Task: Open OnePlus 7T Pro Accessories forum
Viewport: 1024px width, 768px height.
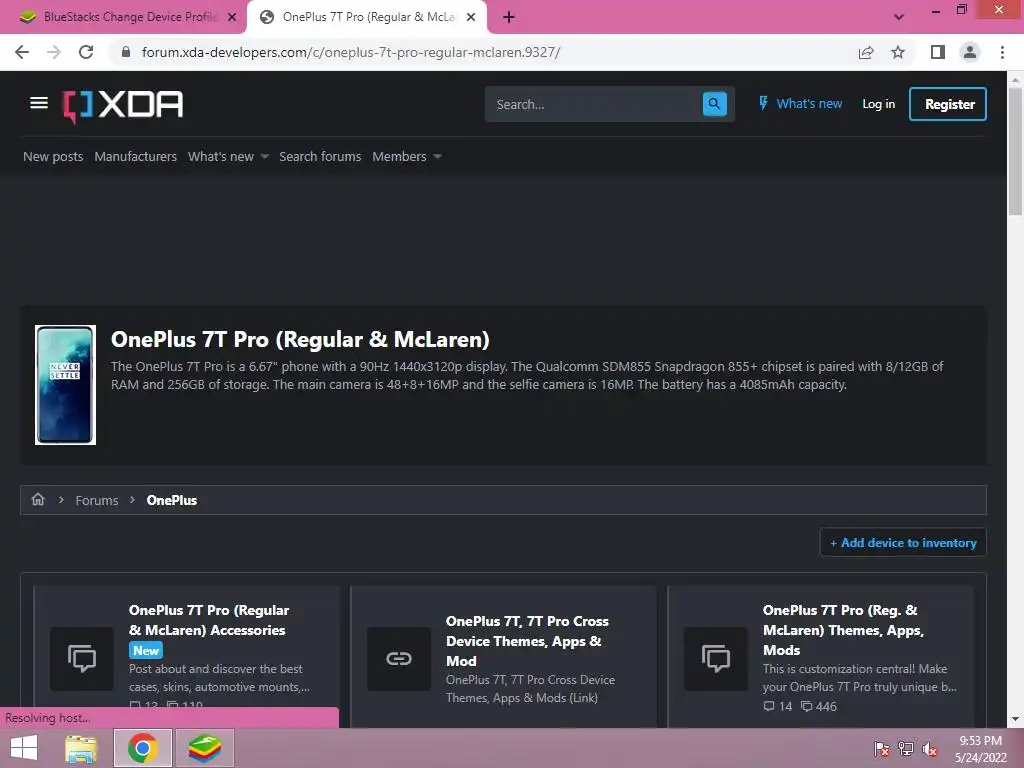Action: coord(208,620)
